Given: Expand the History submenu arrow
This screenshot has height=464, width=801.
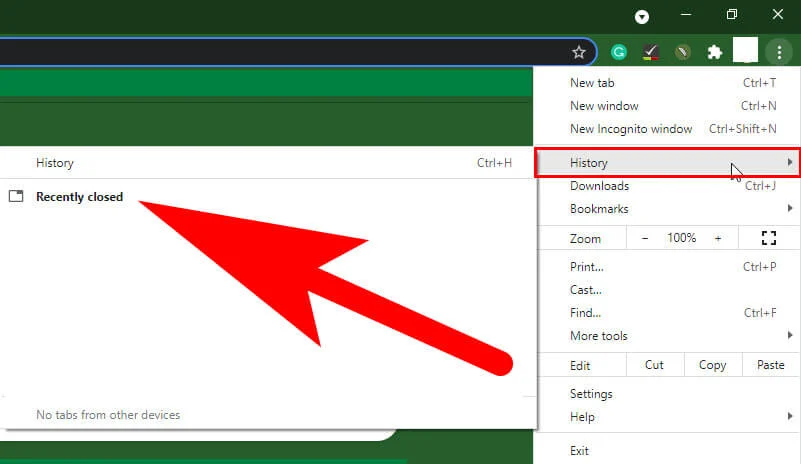Looking at the screenshot, I should point(790,163).
